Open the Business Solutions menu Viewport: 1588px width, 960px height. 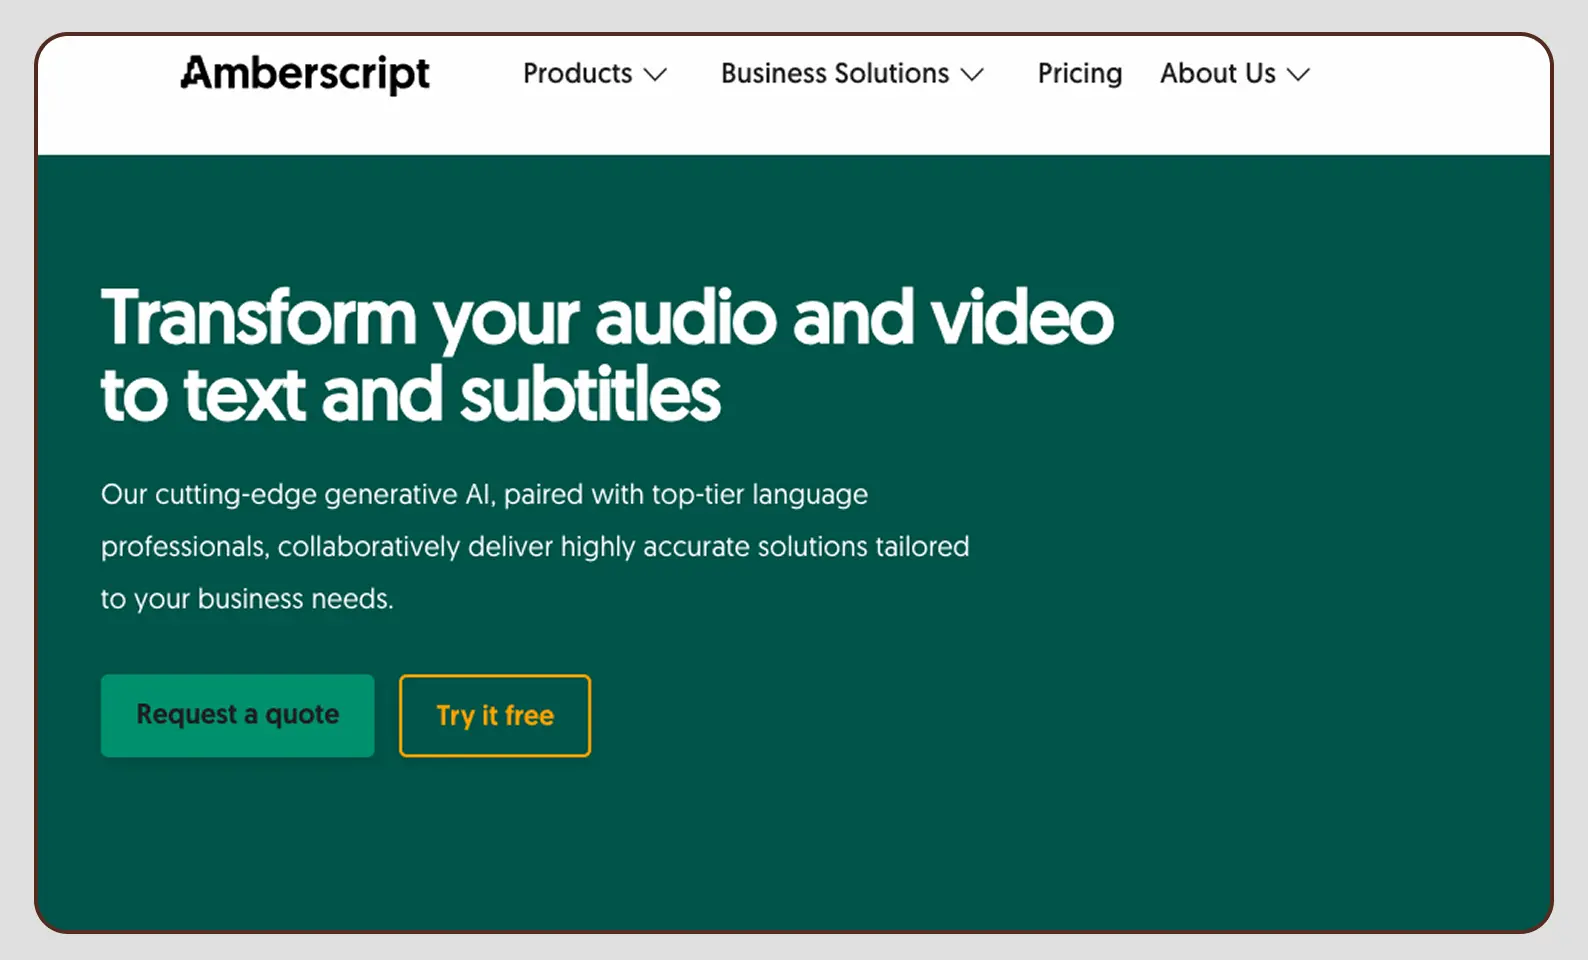(835, 74)
